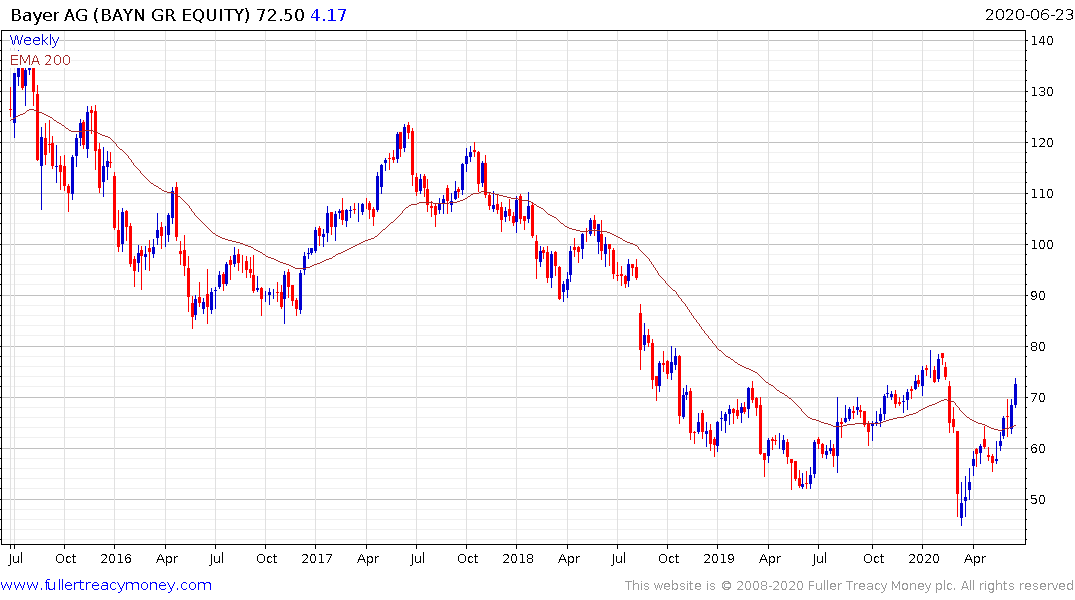Click the latest weekly candlestick near 72
The image size is (1075, 600).
coord(1015,393)
